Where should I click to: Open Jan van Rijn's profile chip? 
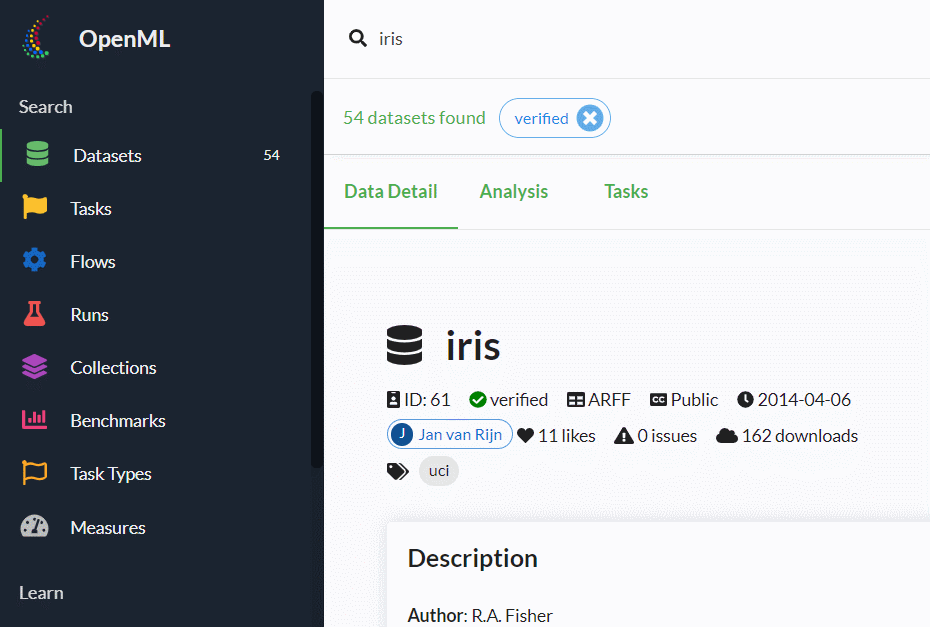point(449,434)
